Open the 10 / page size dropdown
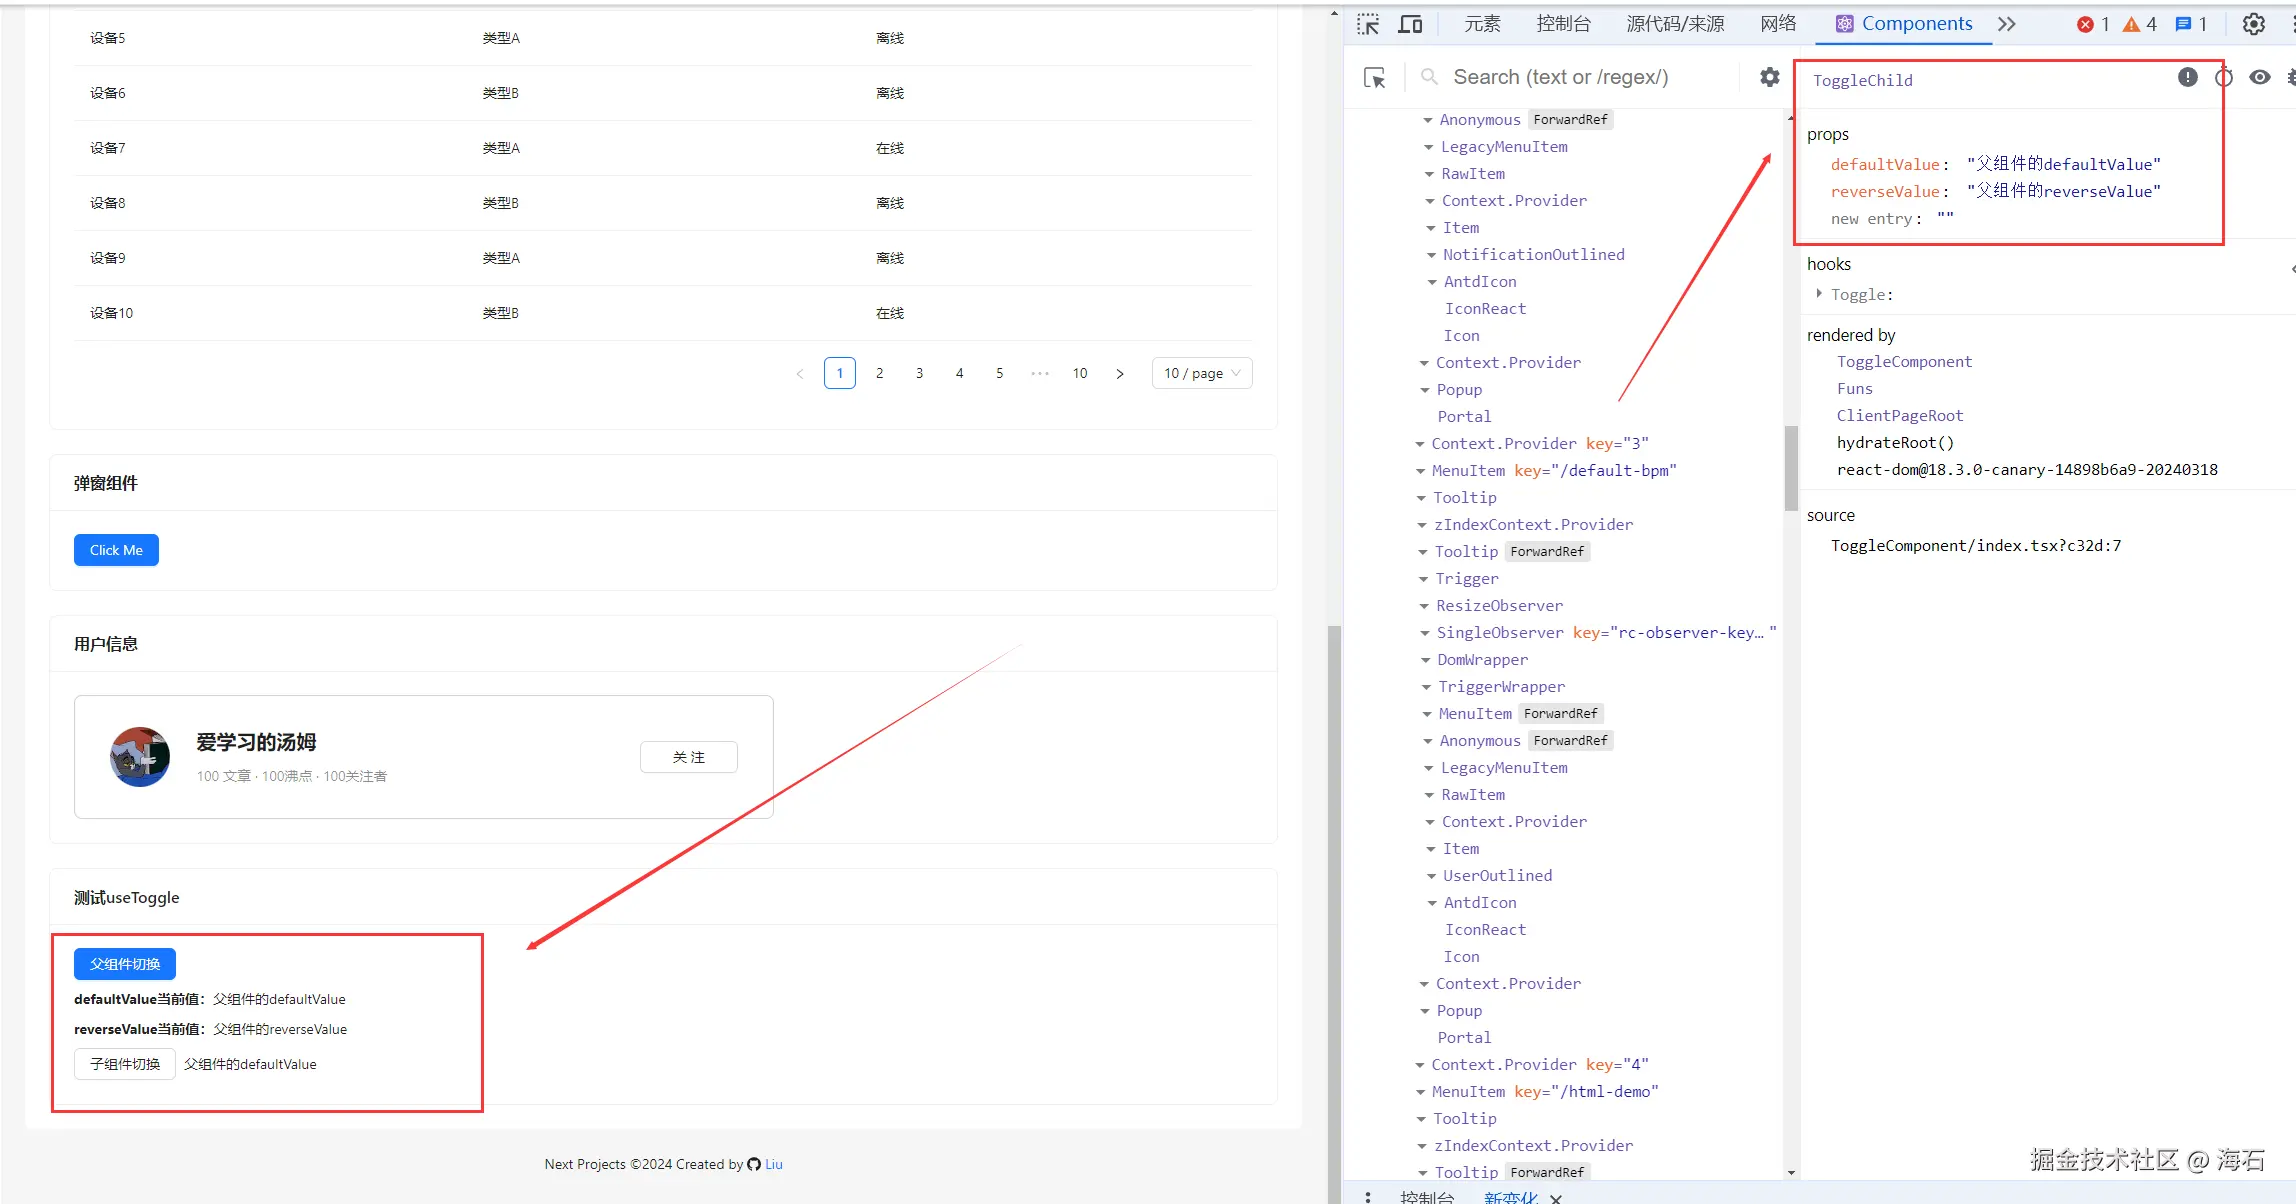Viewport: 2296px width, 1204px height. 1201,373
